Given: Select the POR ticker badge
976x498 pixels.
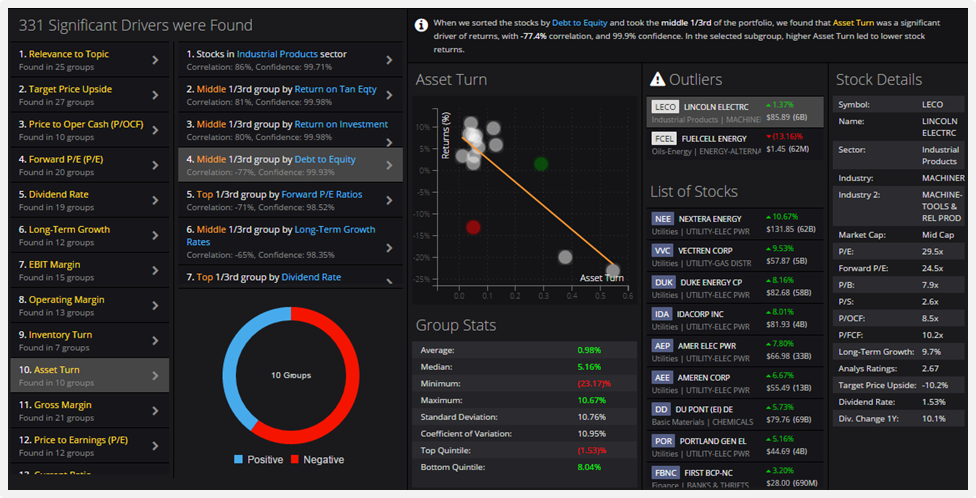Looking at the screenshot, I should (663, 441).
